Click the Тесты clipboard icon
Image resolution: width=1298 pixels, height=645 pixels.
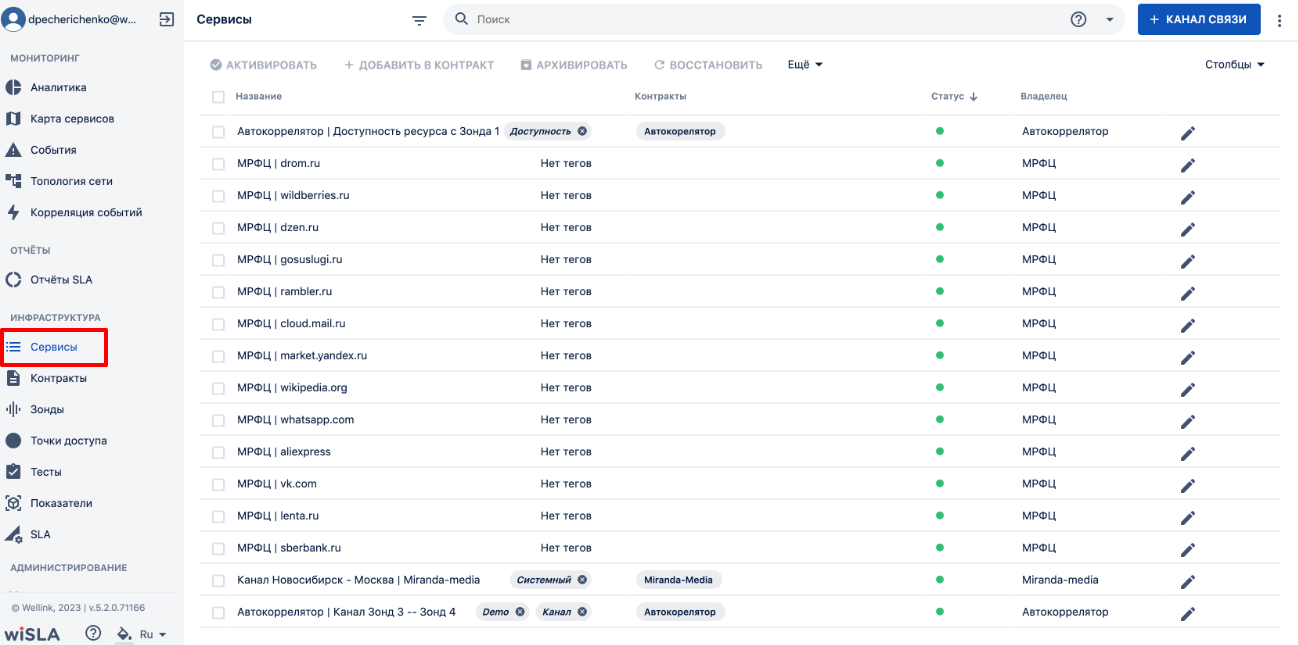[x=13, y=471]
